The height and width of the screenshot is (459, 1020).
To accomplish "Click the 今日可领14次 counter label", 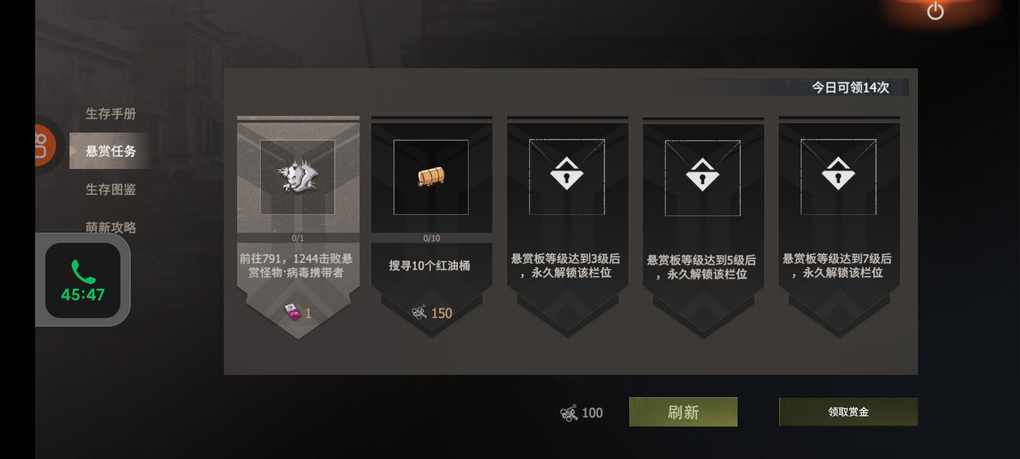I will pyautogui.click(x=850, y=88).
